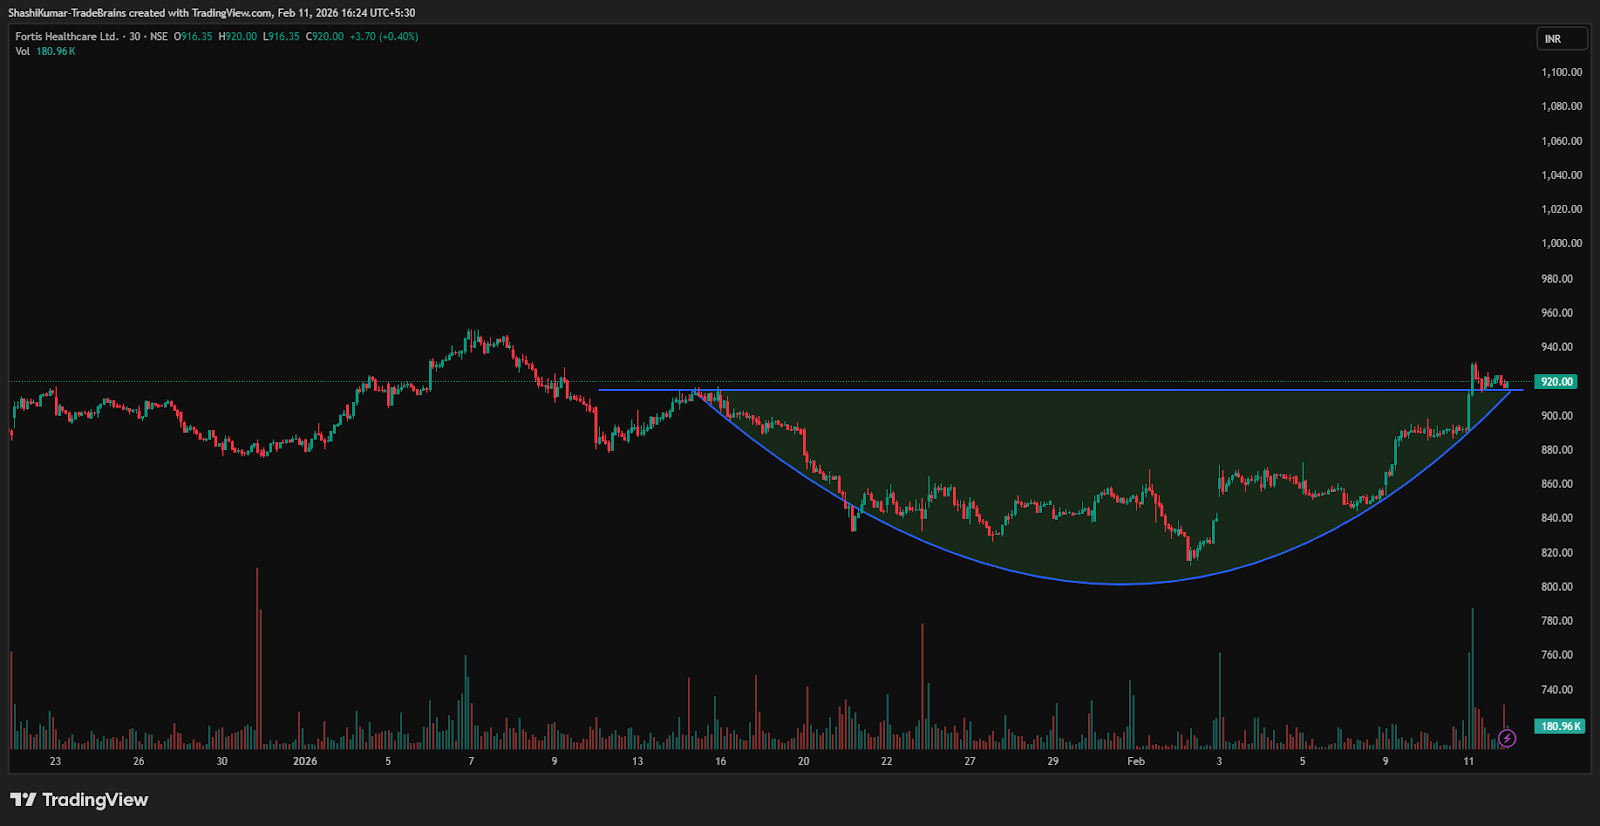Screen dimensions: 1600x826
Task: Click the 1,100.00 price axis label
Action: click(1561, 72)
